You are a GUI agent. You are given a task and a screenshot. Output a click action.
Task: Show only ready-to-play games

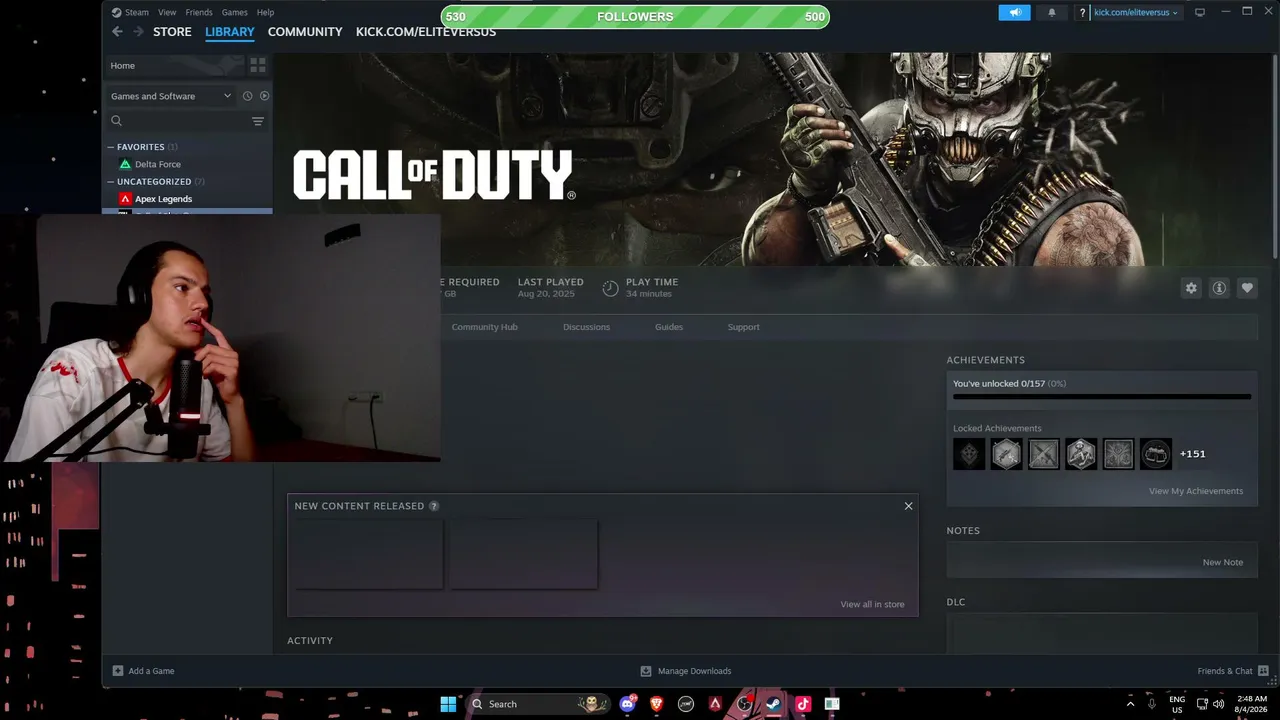[x=264, y=96]
